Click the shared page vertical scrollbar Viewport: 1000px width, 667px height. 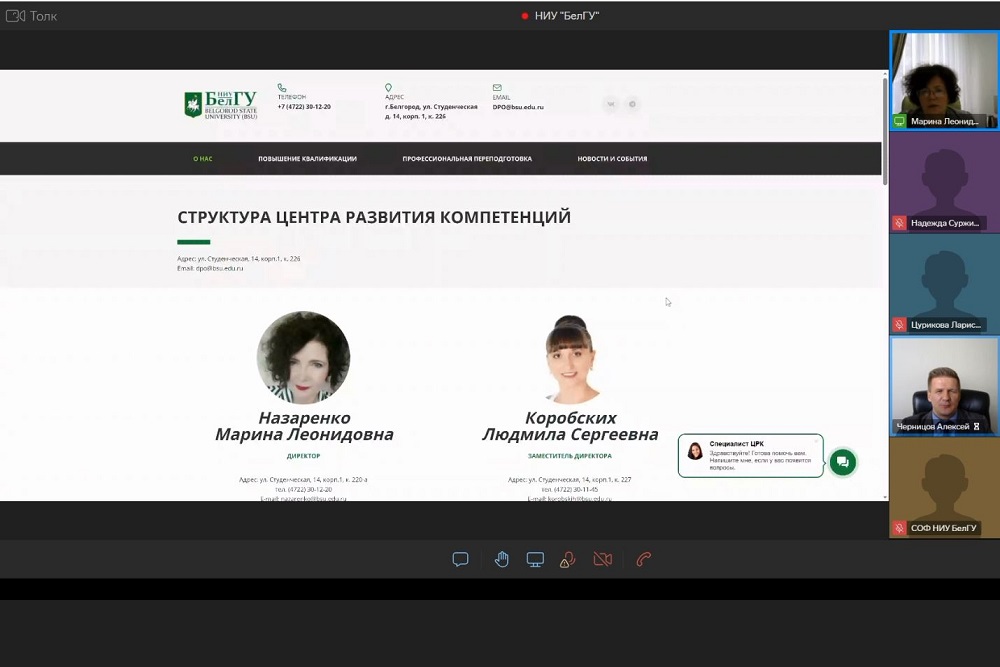[x=884, y=130]
